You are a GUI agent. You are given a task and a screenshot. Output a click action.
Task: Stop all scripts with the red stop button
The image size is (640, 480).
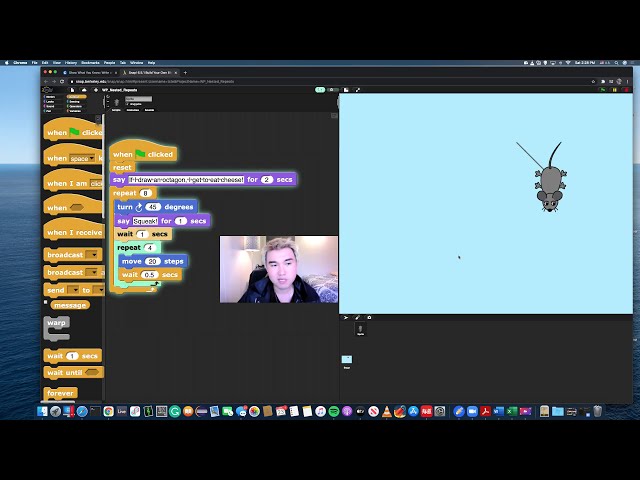coord(626,90)
